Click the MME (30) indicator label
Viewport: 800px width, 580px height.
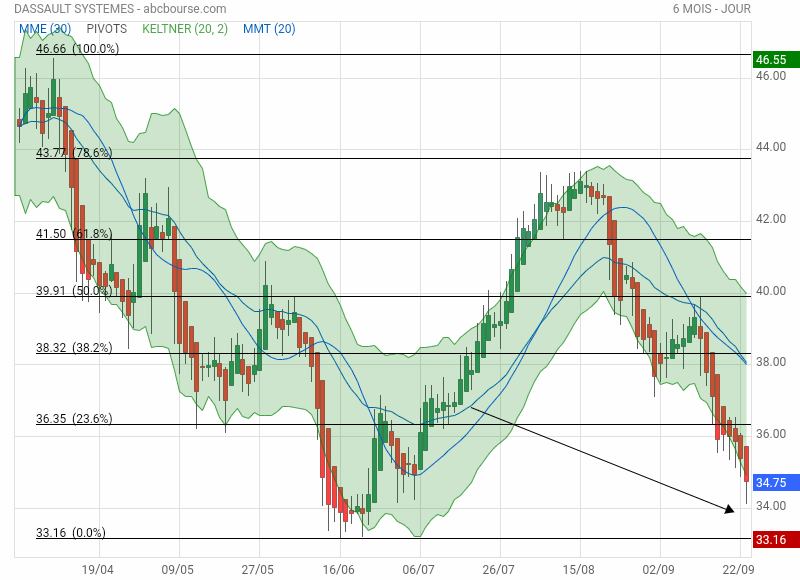(x=45, y=29)
